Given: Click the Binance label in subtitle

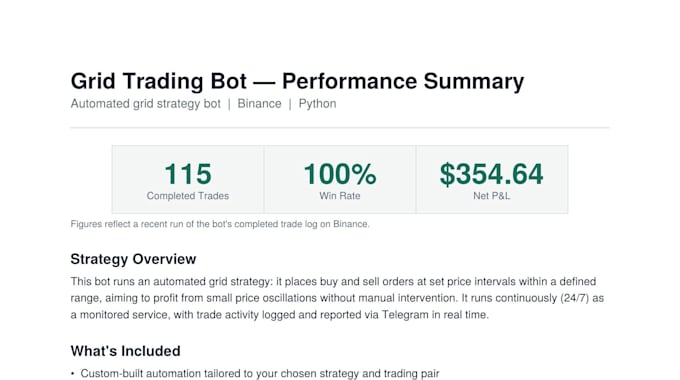Looking at the screenshot, I should tap(259, 104).
